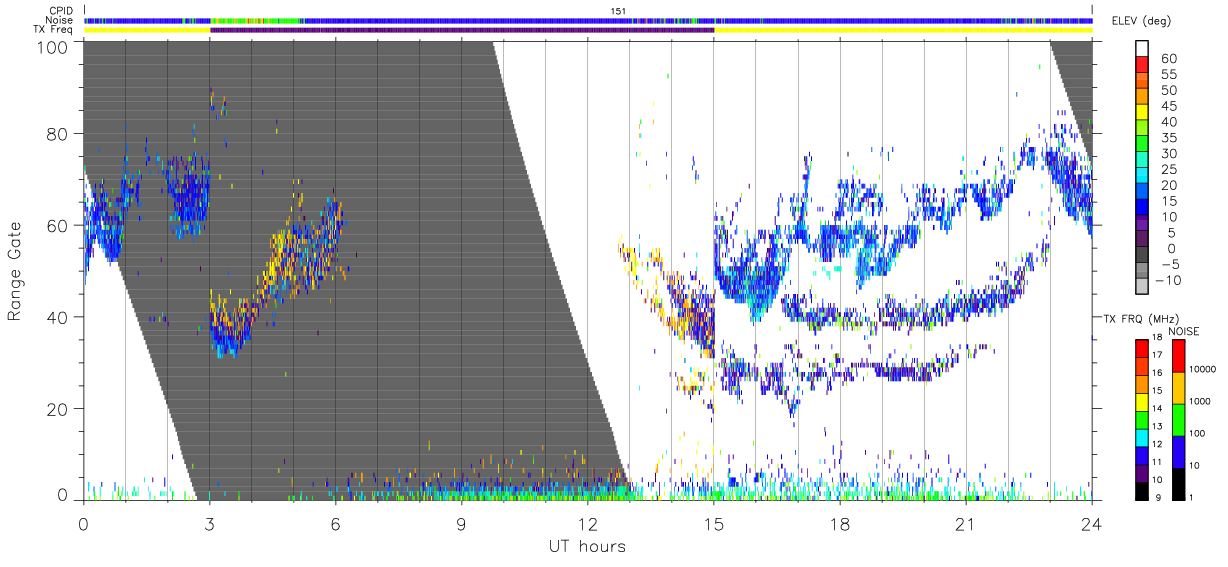The width and height of the screenshot is (1228, 567).
Task: Click the NOISE legend title
Action: pos(1184,330)
